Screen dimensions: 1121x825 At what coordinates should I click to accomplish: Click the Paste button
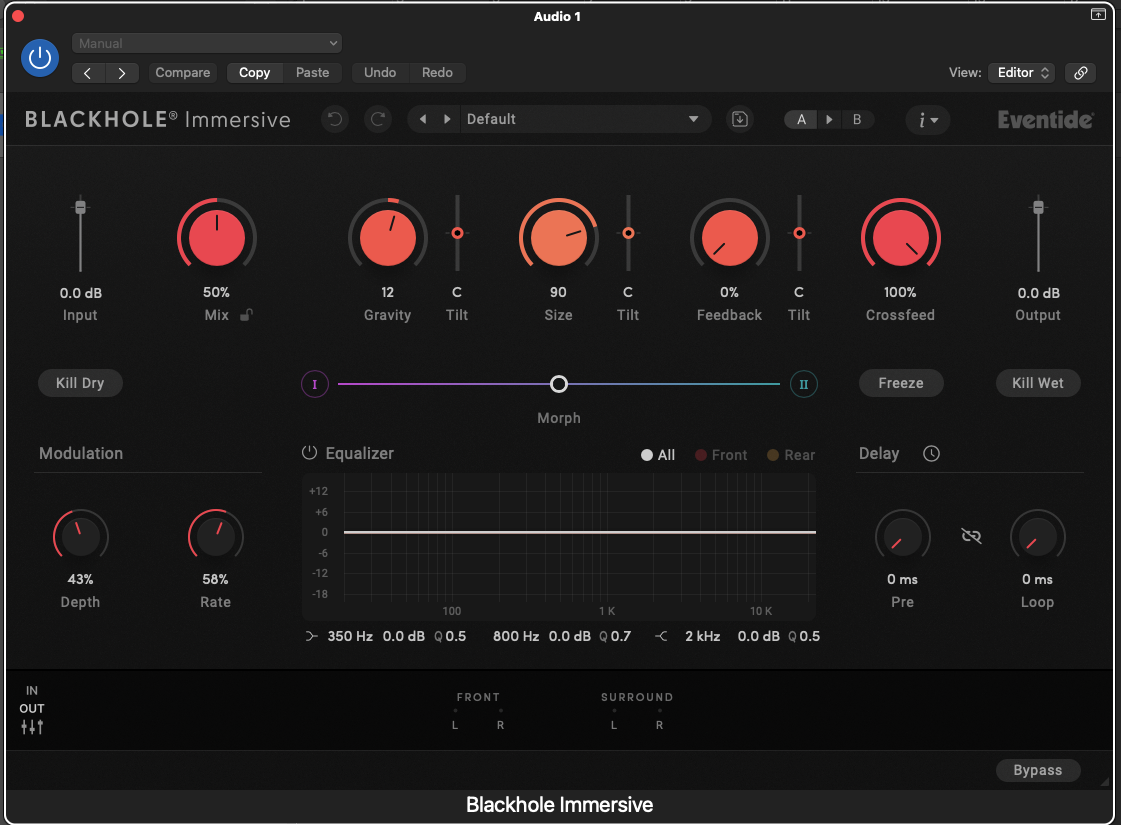tap(312, 73)
